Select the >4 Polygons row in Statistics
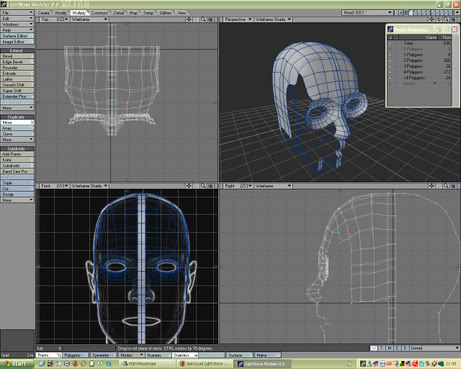The image size is (461, 369). (x=420, y=78)
